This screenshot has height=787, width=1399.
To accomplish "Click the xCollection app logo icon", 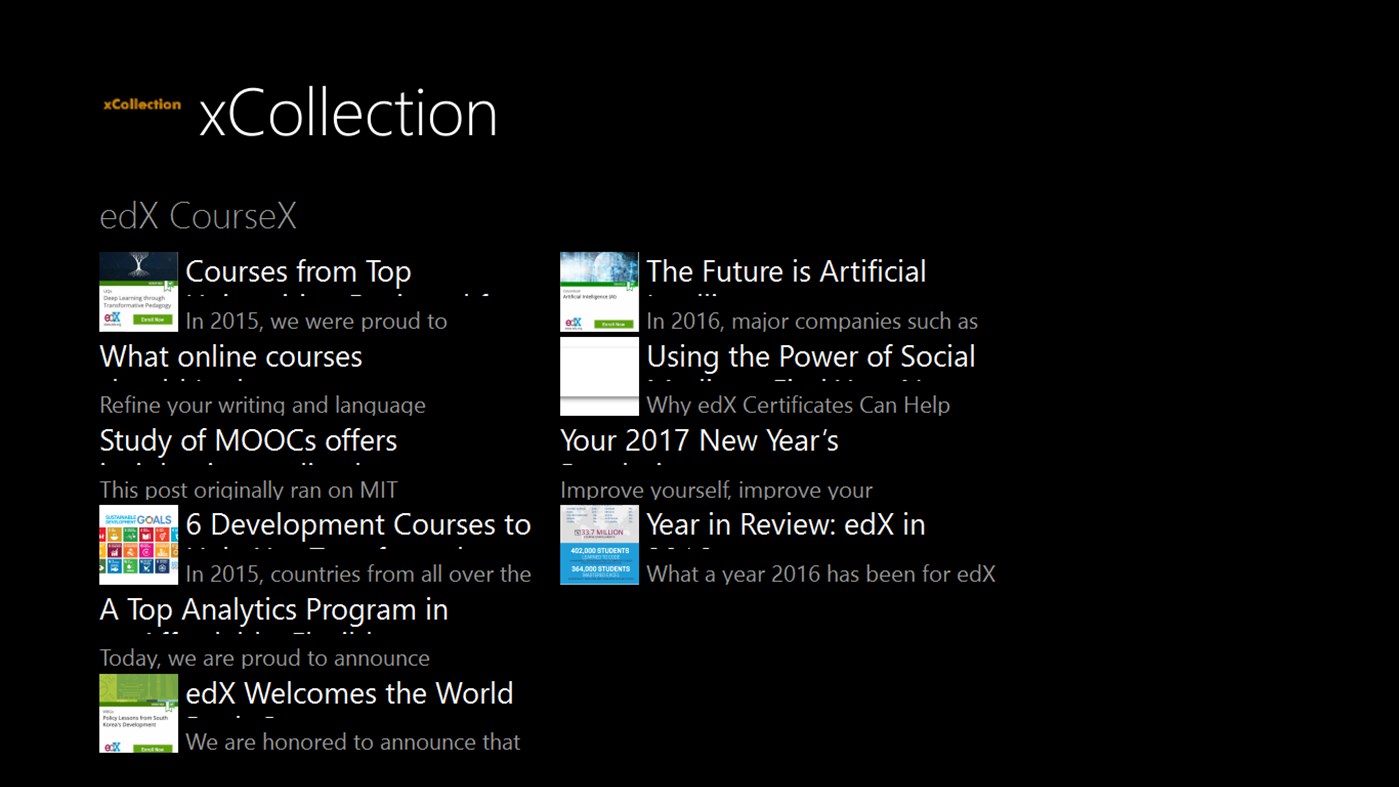I will 140,104.
